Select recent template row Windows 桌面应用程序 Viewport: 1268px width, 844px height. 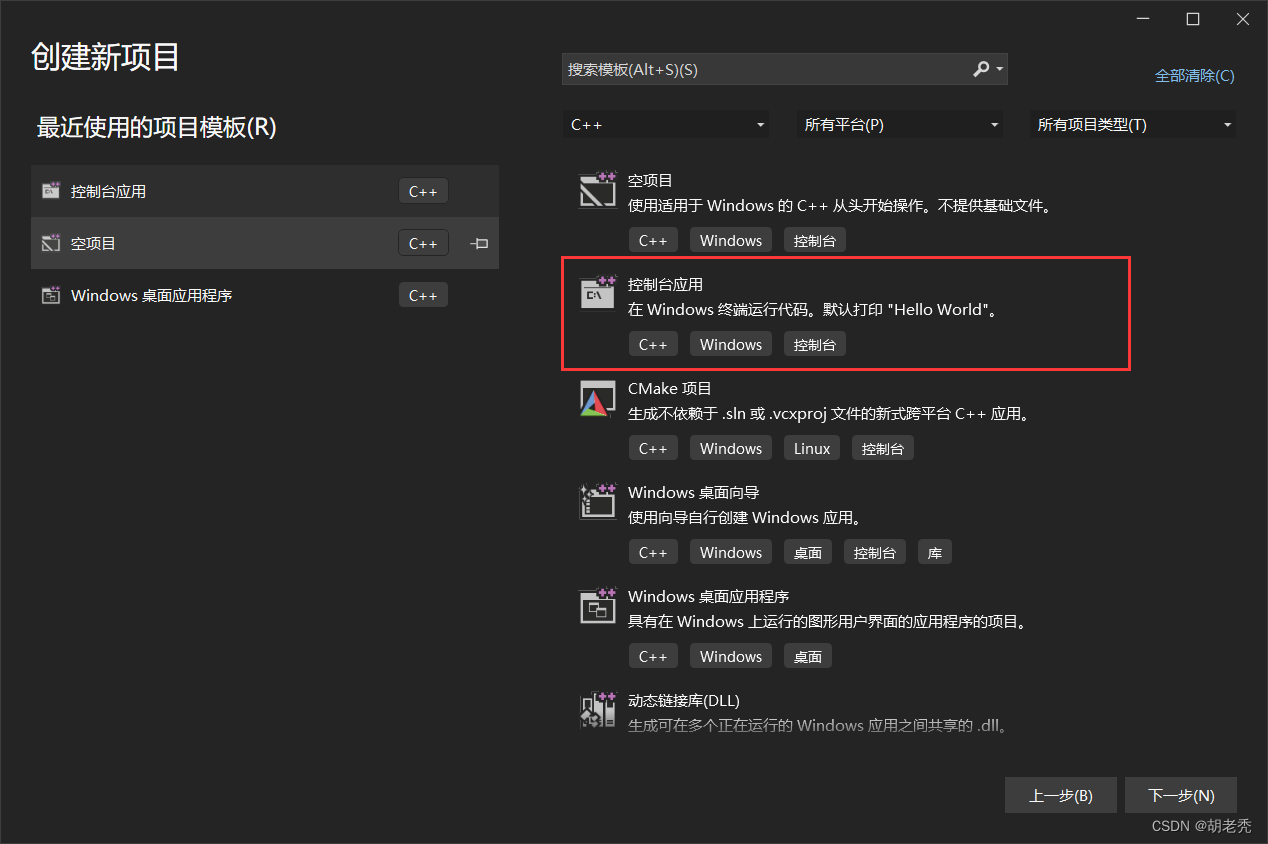pos(265,295)
